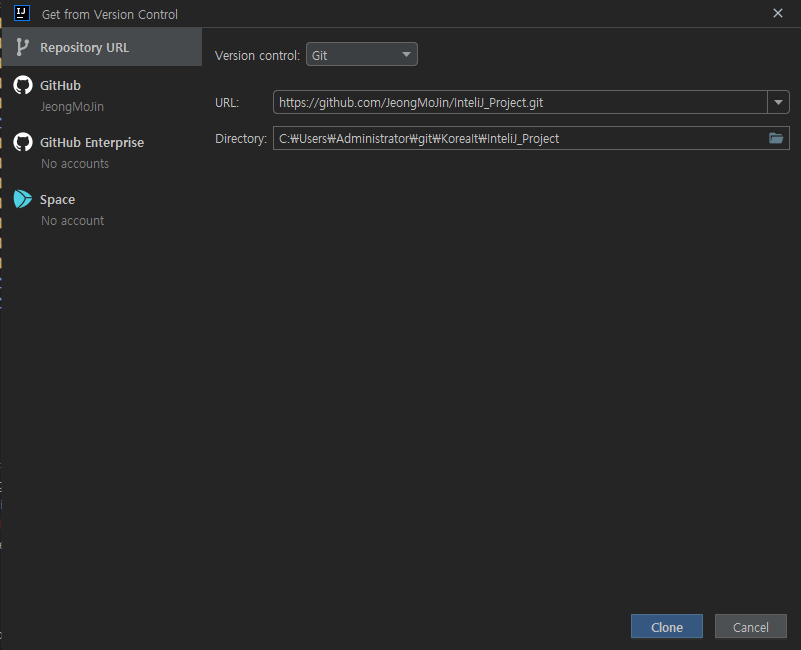Click the IntelliJ IDEA logo in the title bar
The height and width of the screenshot is (650, 801).
pos(22,13)
